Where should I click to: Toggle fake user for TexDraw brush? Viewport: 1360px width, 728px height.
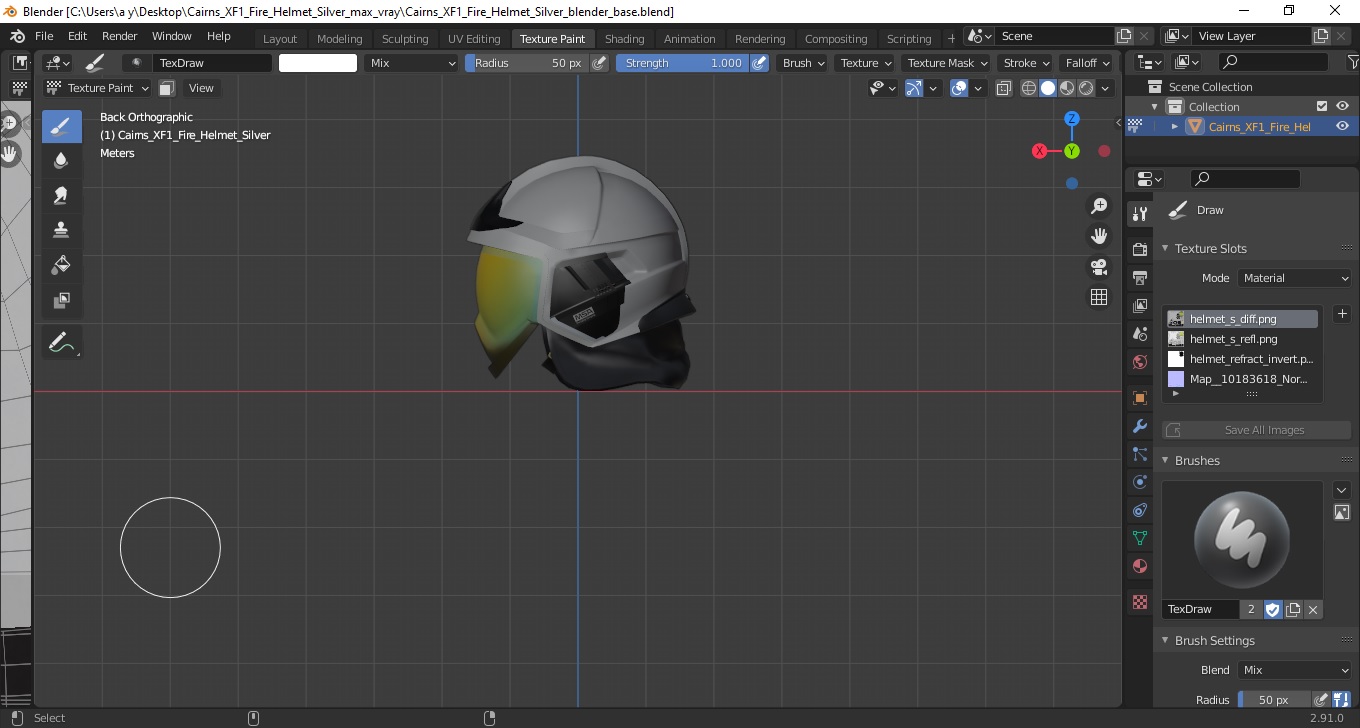pyautogui.click(x=1272, y=609)
